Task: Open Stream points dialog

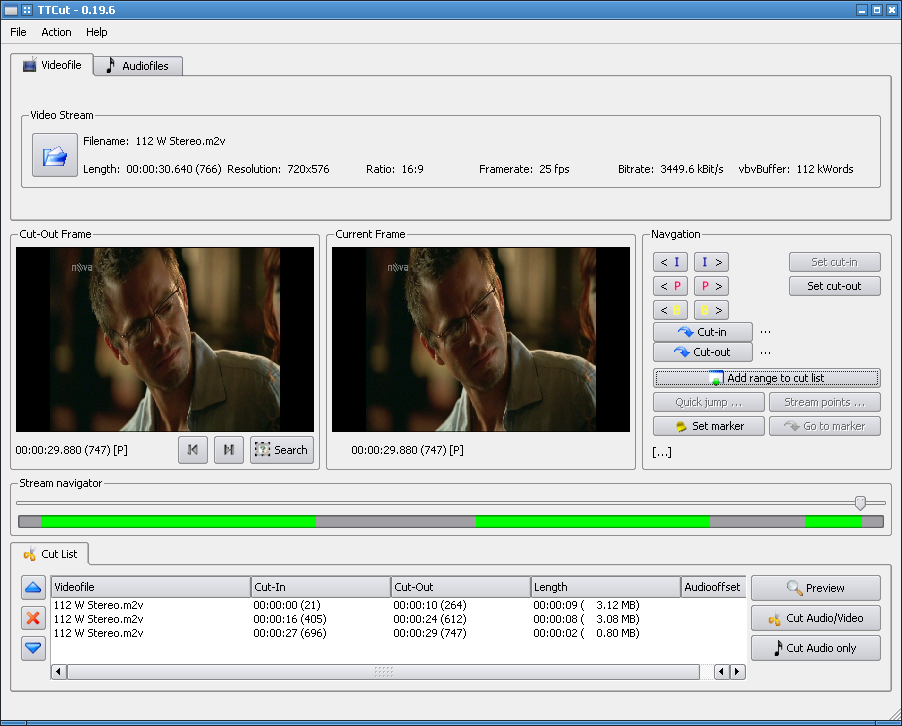Action: [825, 402]
